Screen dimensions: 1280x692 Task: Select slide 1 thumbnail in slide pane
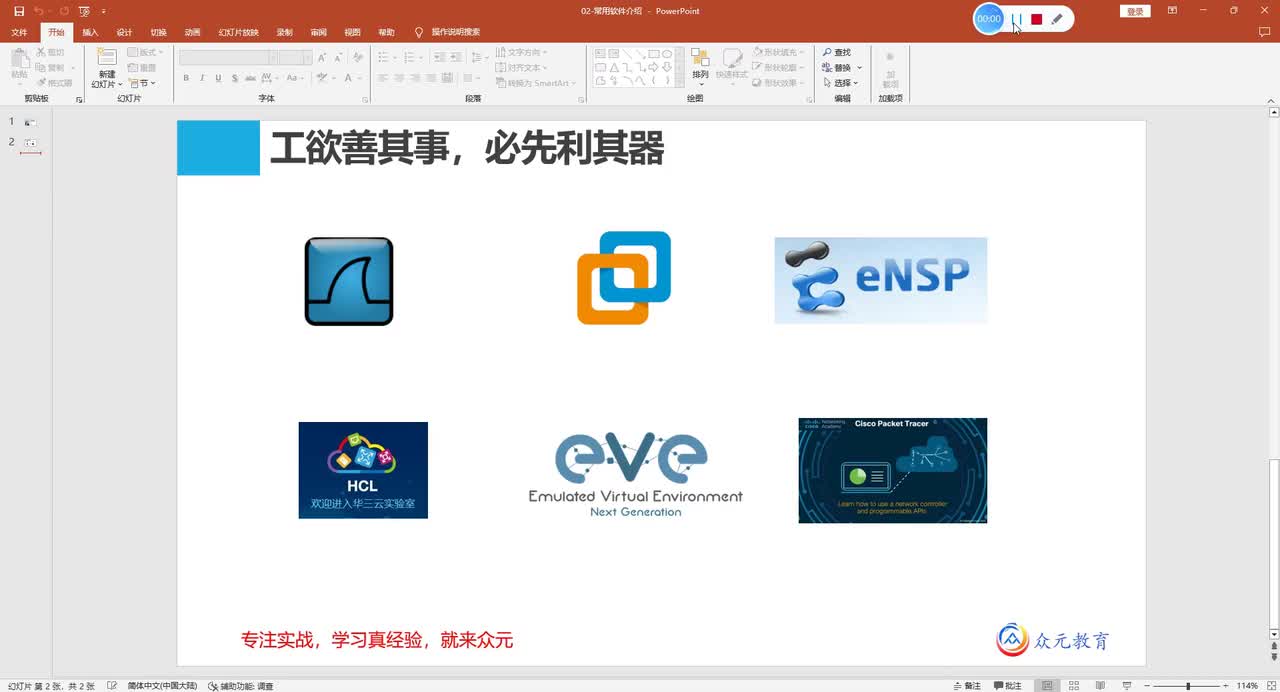[31, 122]
